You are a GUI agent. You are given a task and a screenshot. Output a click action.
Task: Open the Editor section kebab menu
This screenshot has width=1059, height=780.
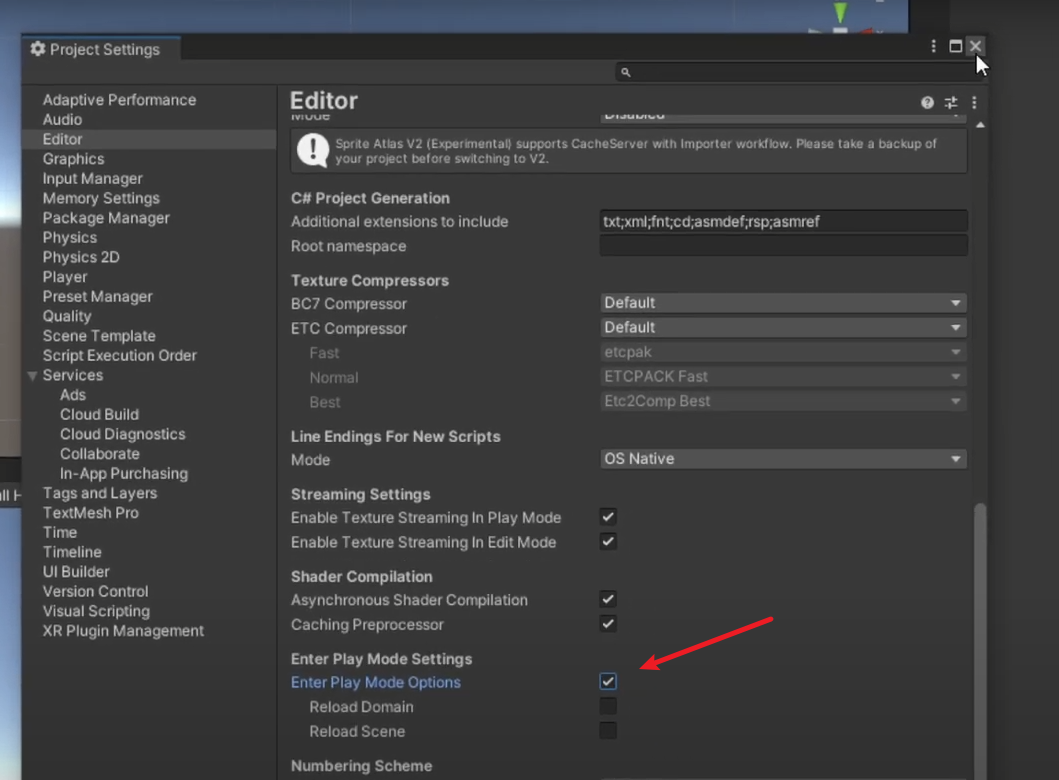(974, 103)
